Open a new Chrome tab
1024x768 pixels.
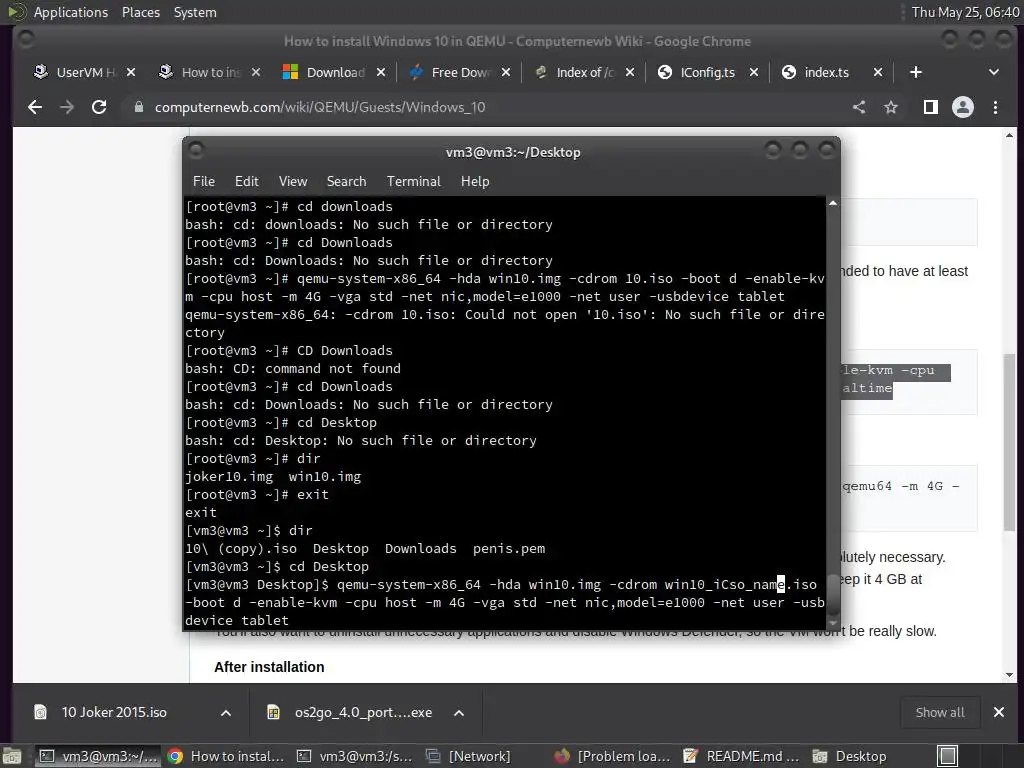pyautogui.click(x=916, y=72)
